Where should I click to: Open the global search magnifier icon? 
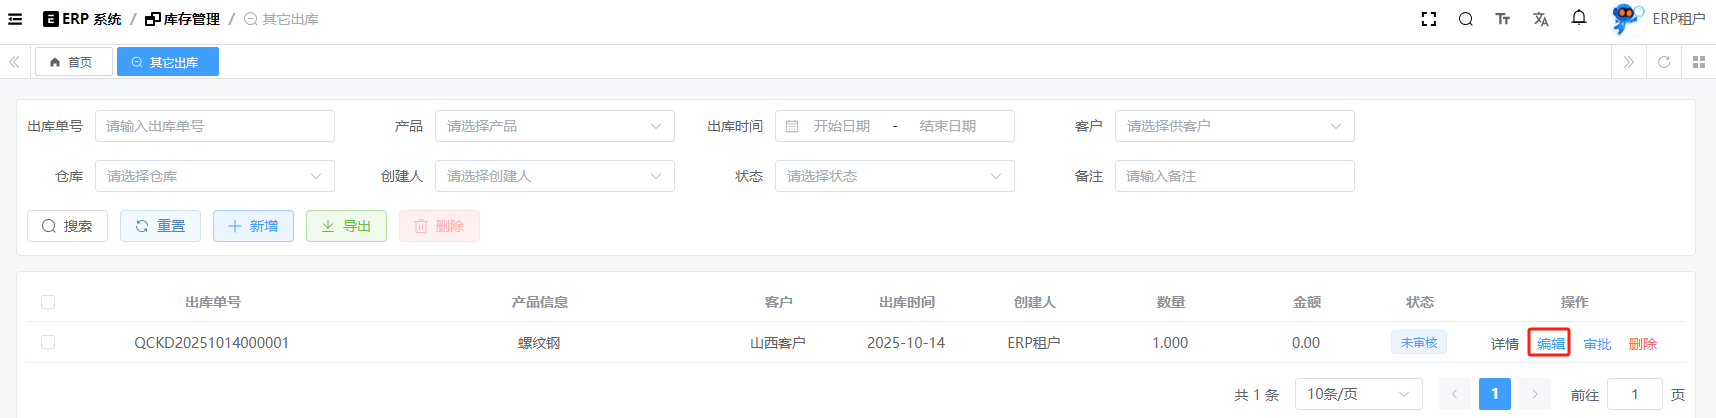(x=1465, y=19)
